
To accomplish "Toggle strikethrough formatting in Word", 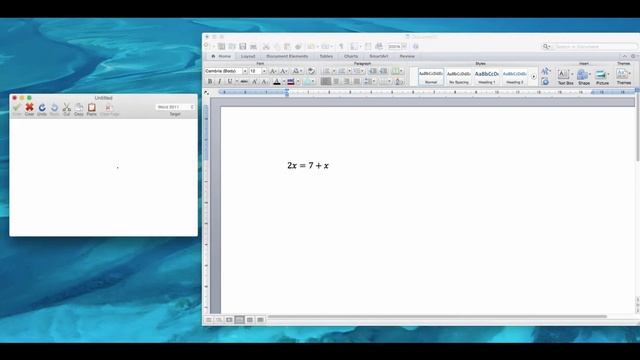I will 244,82.
